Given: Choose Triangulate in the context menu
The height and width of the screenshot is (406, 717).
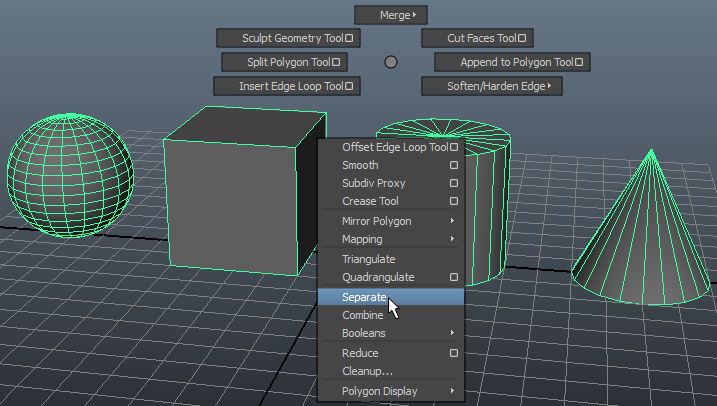Looking at the screenshot, I should coord(368,259).
